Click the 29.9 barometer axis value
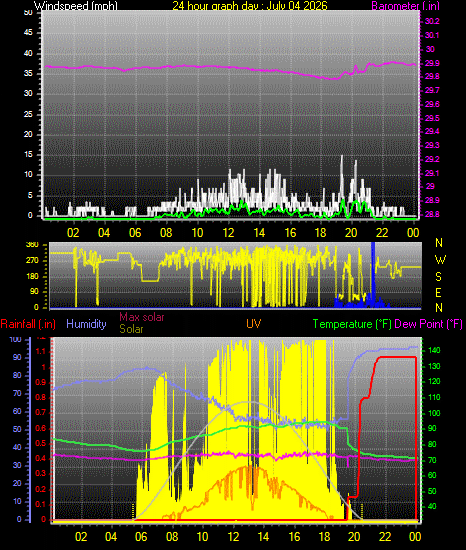Viewport: 466px width, 550px height. [432, 63]
